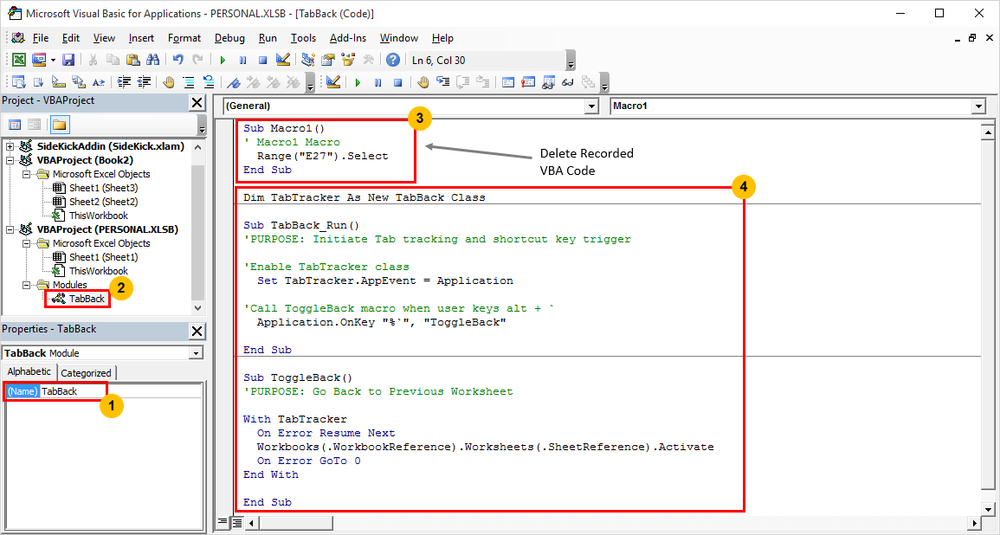This screenshot has height=535, width=1000.
Task: Click the Reset stop square icon
Action: 263,60
